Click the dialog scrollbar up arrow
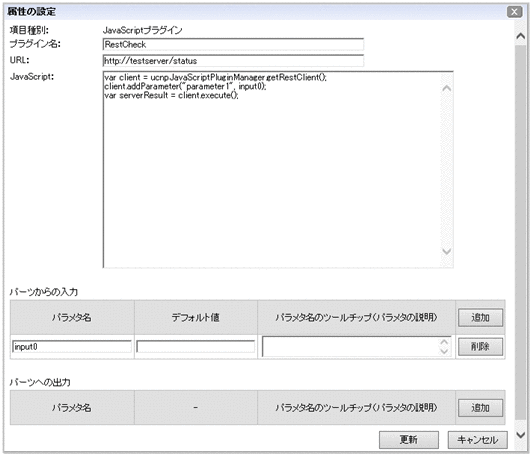Viewport: 532px width, 456px height. click(520, 36)
